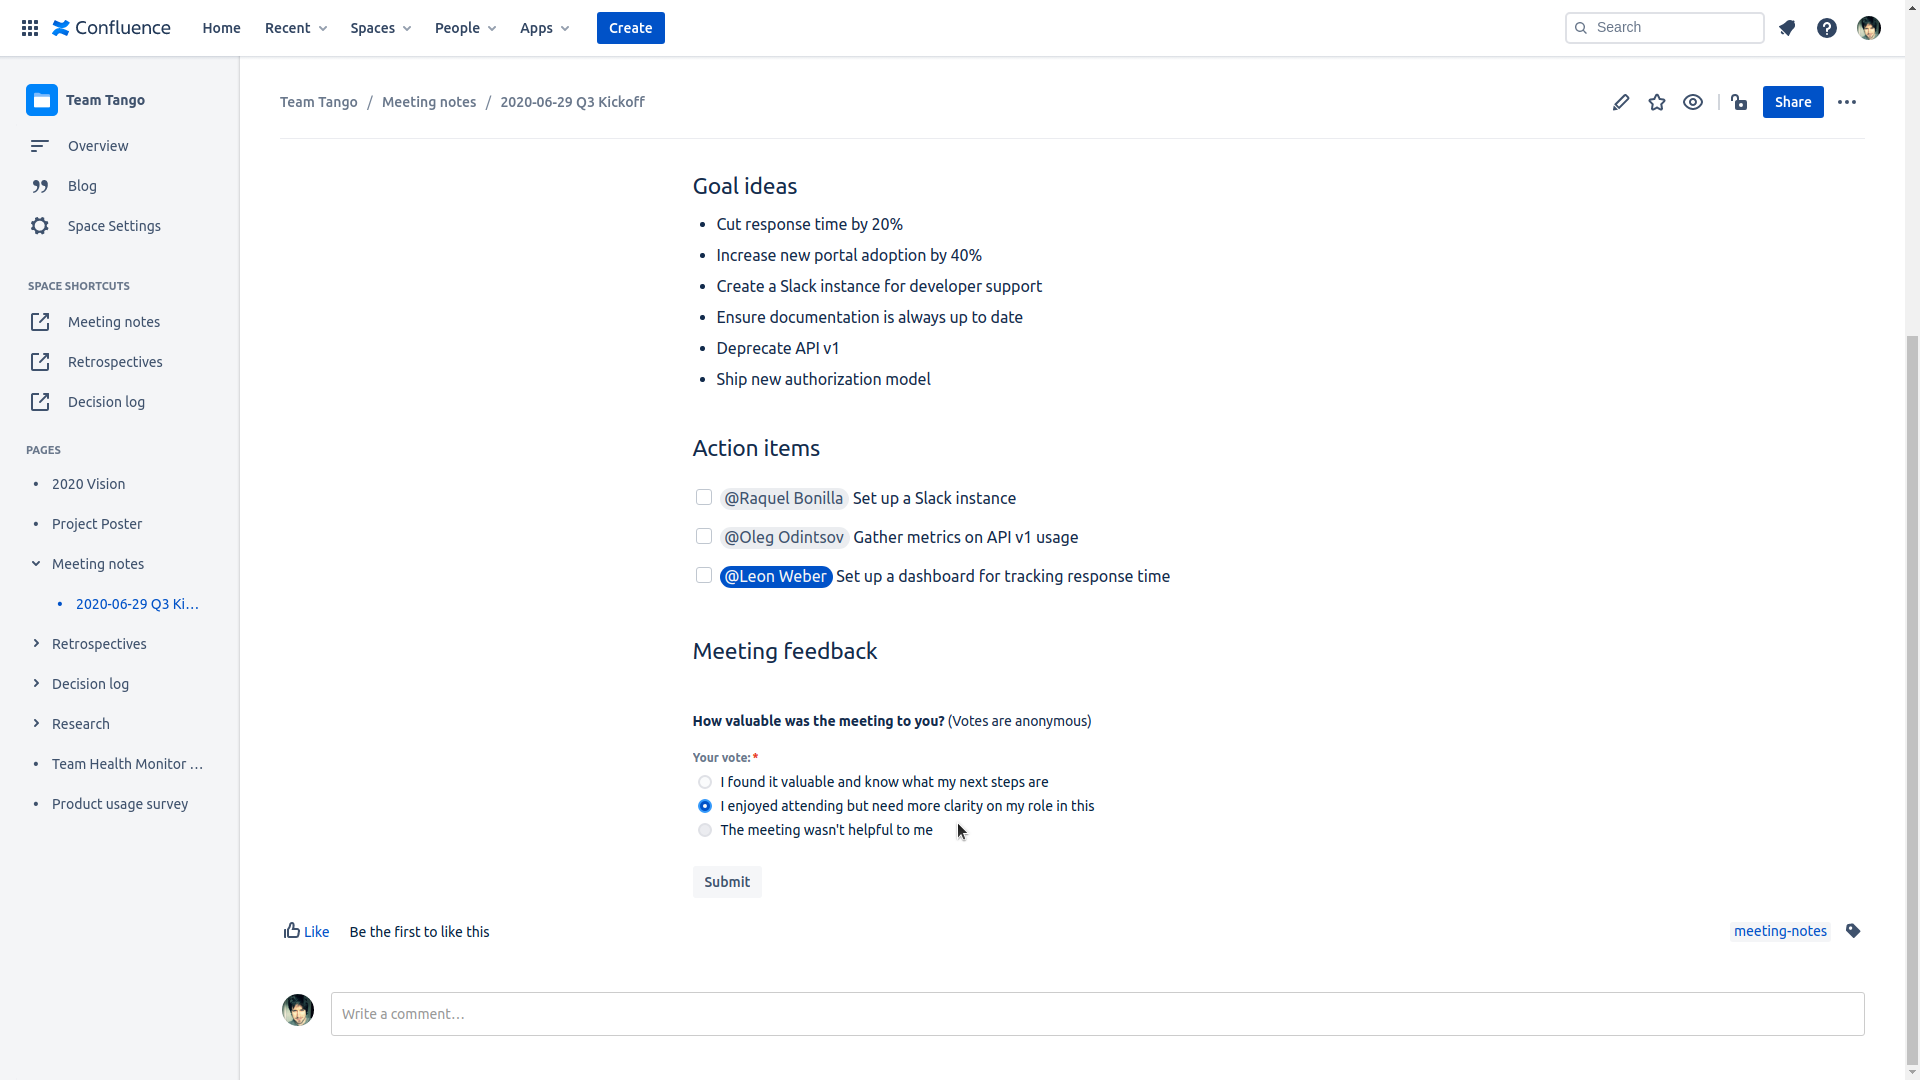Click the Write a comment field
This screenshot has width=1920, height=1080.
(1097, 1014)
